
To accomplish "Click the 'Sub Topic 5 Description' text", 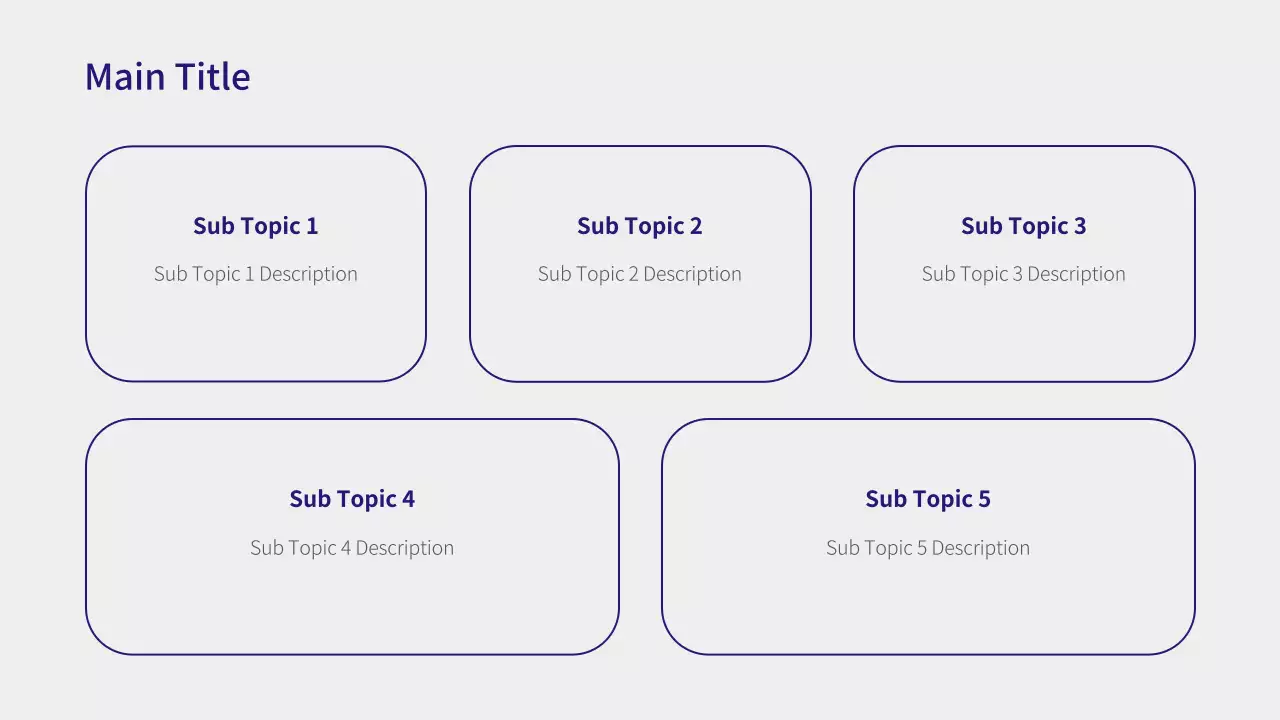I will coord(928,548).
